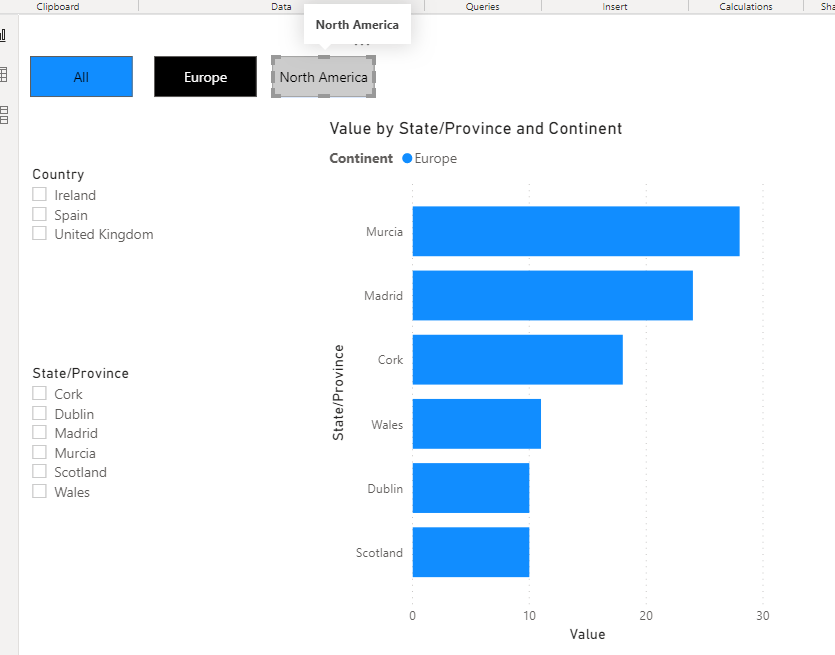Switch to Report view in left sidebar
835x655 pixels.
tap(3, 36)
